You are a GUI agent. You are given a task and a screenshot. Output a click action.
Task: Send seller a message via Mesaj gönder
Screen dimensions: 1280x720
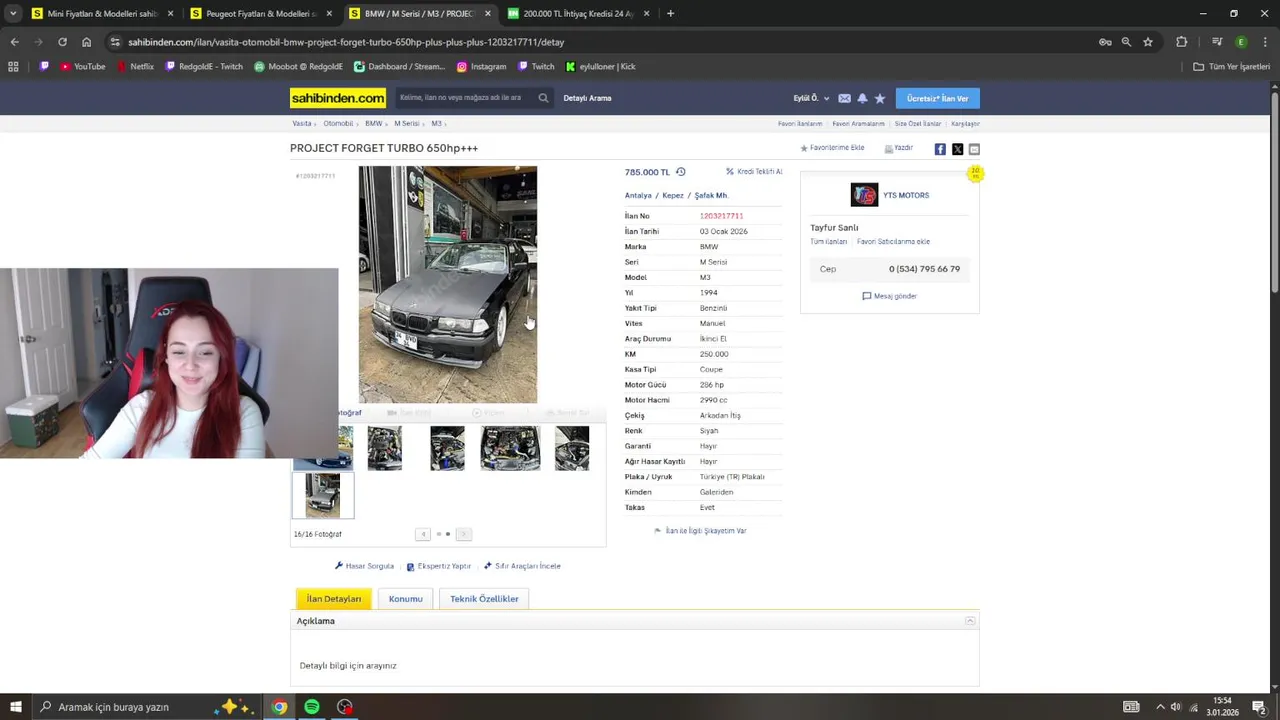[x=889, y=296]
